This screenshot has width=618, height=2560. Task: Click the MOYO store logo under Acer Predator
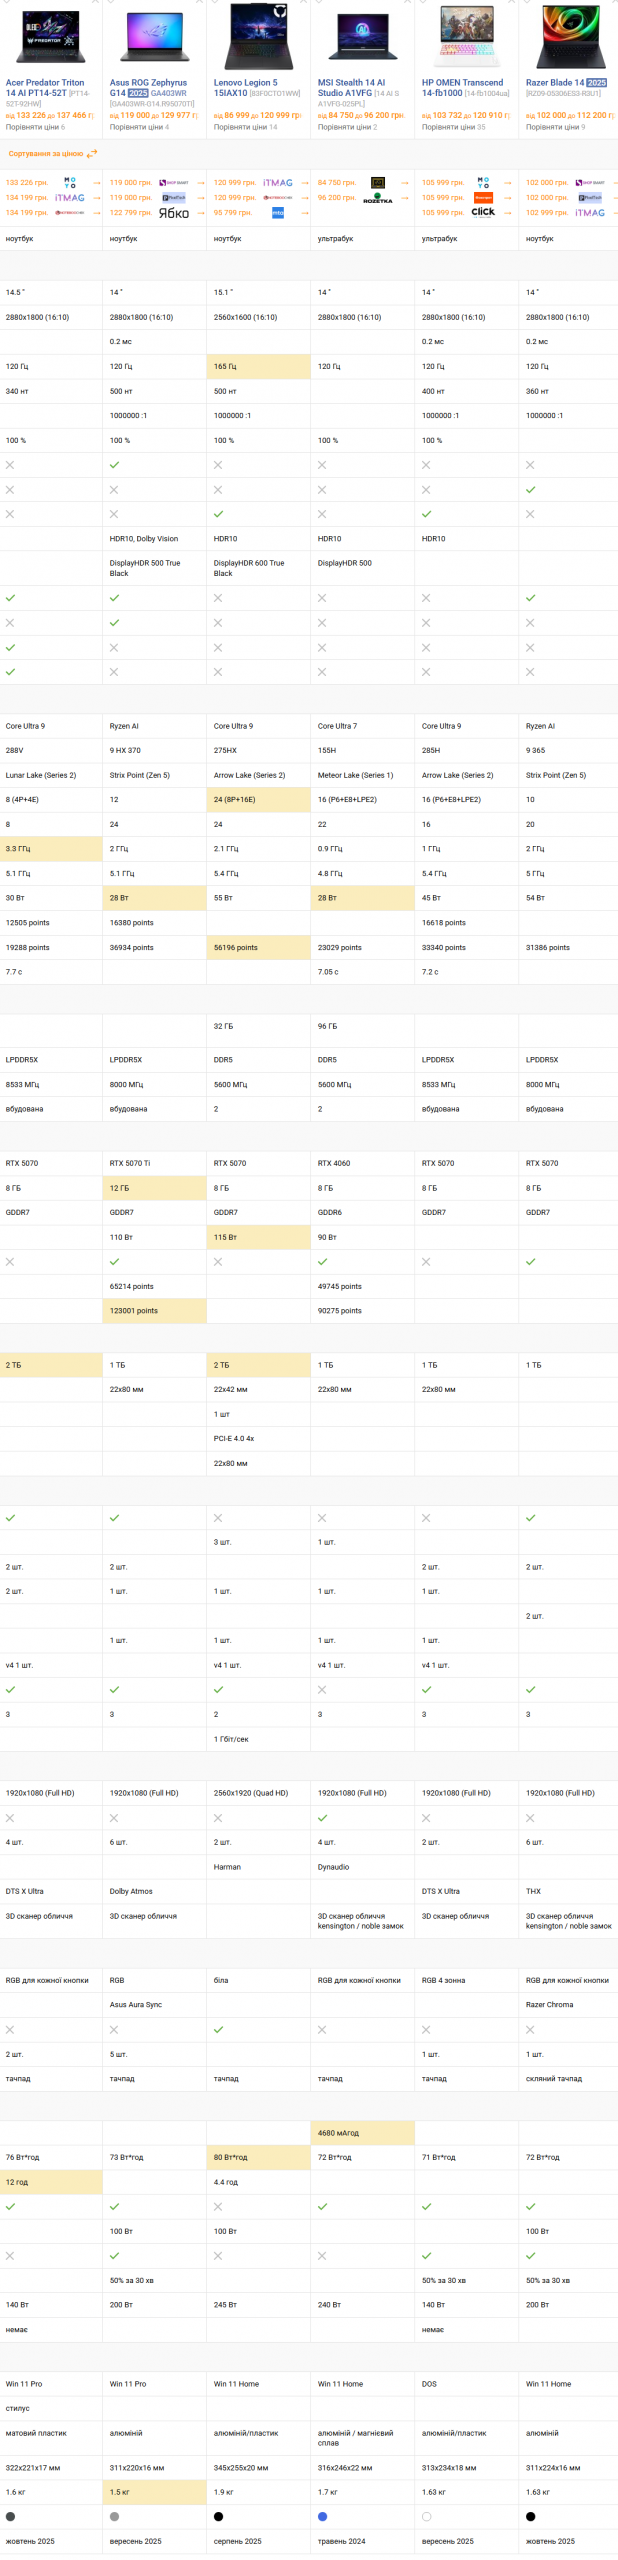click(x=70, y=183)
